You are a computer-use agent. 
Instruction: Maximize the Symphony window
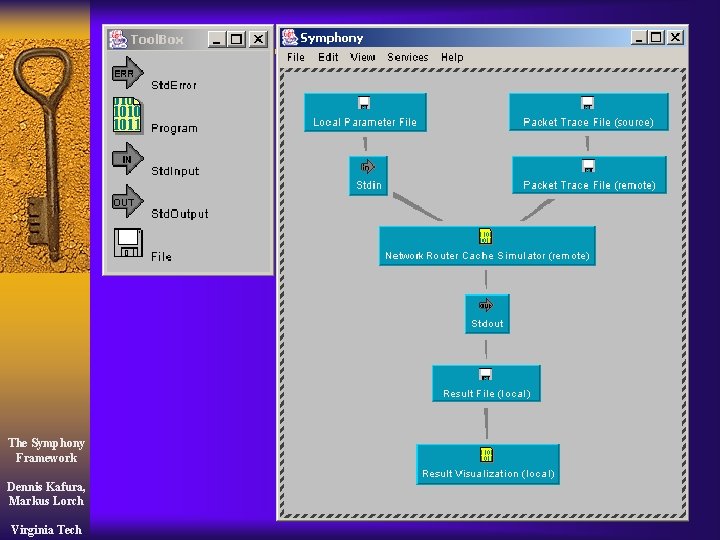click(656, 38)
